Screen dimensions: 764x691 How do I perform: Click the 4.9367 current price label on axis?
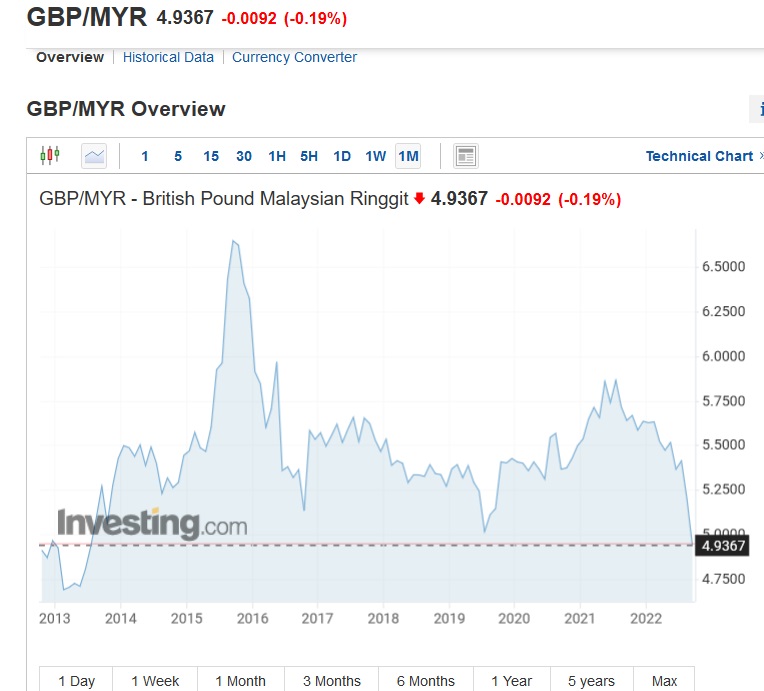click(x=723, y=545)
